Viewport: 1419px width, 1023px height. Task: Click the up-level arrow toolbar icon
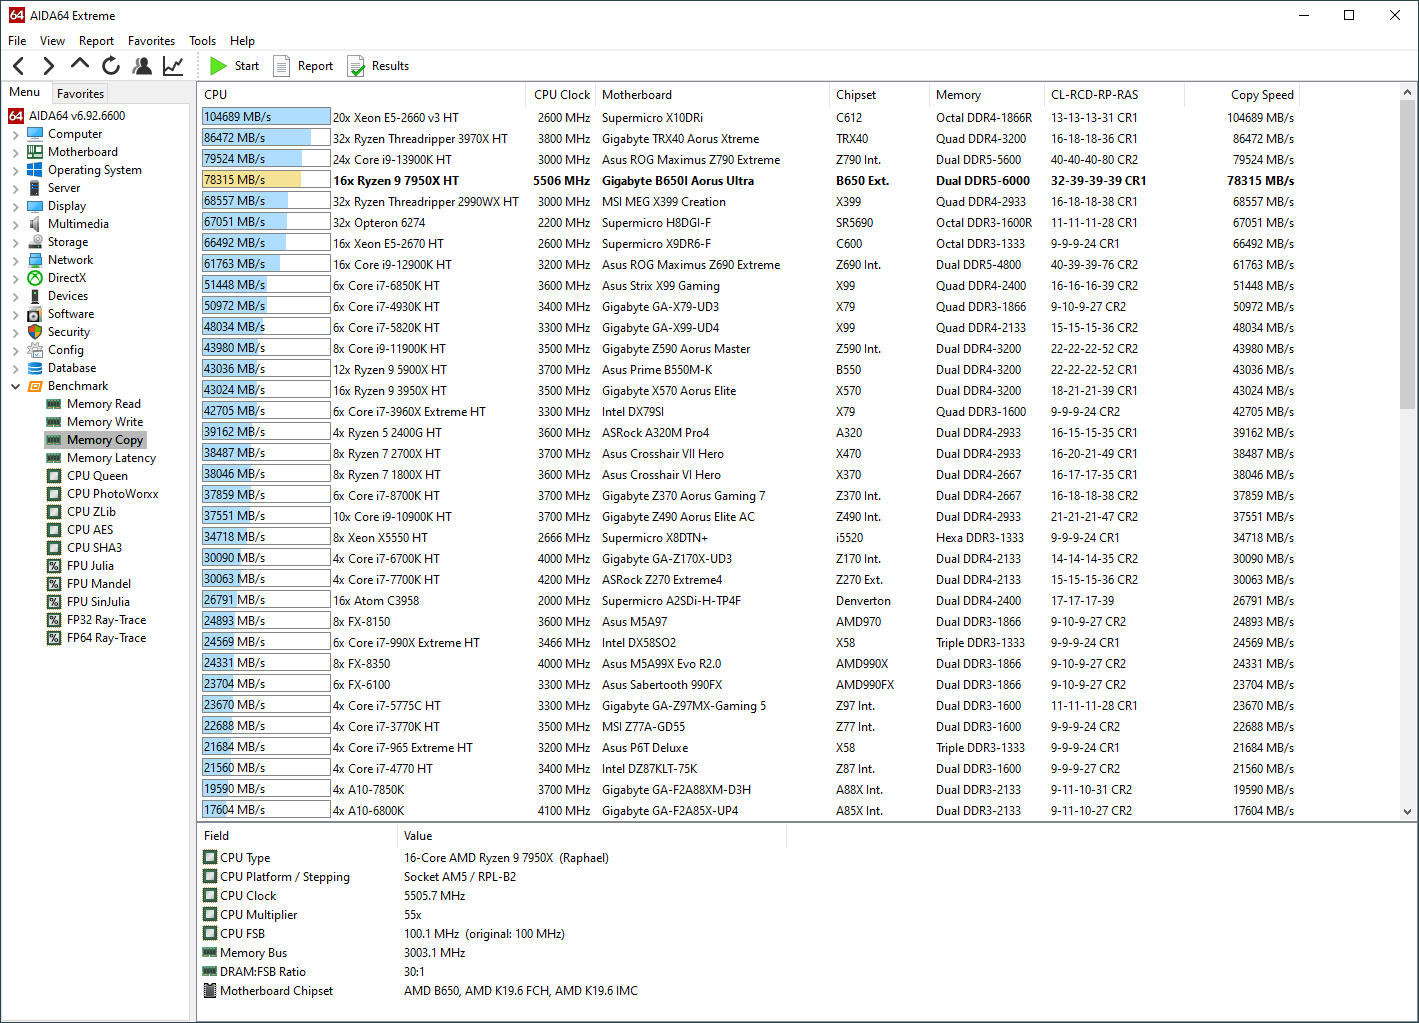coord(79,65)
